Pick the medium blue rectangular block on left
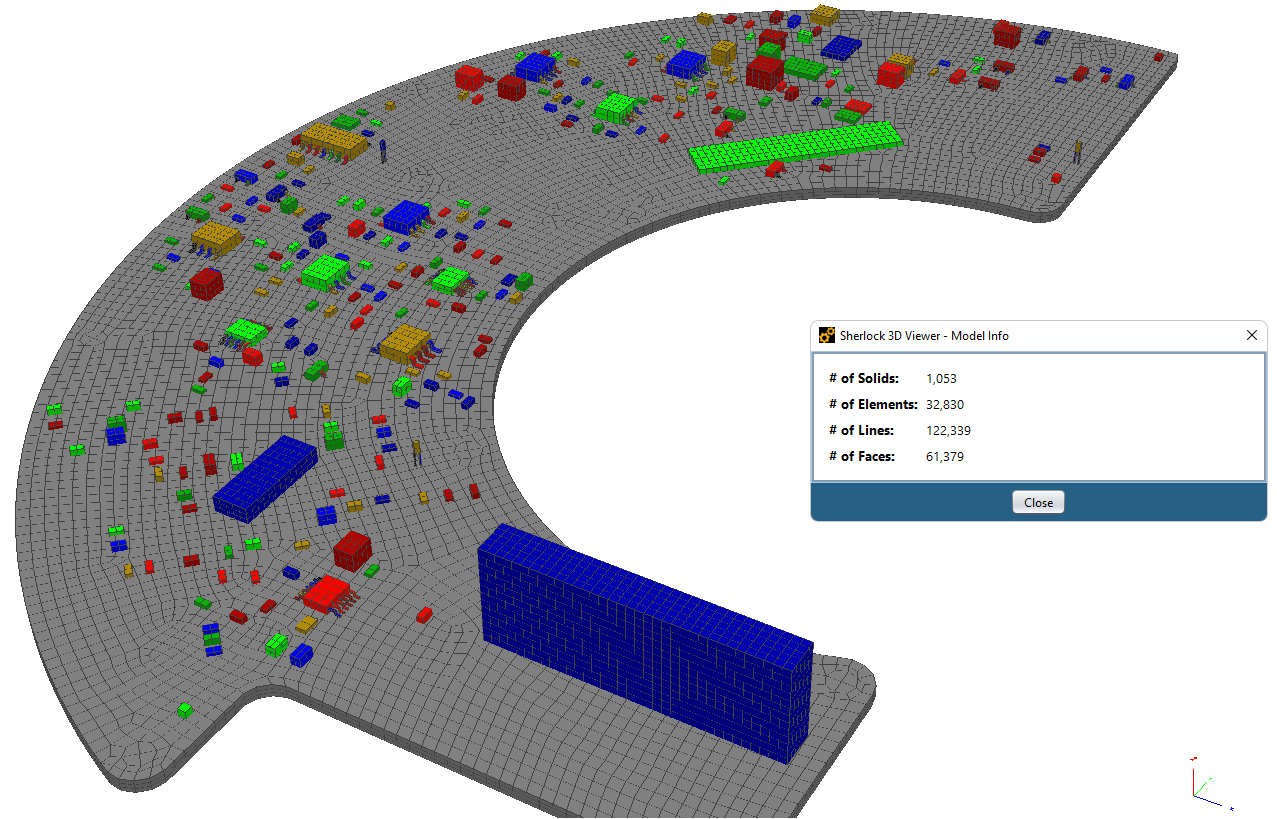Image resolution: width=1277 pixels, height=819 pixels. 264,478
